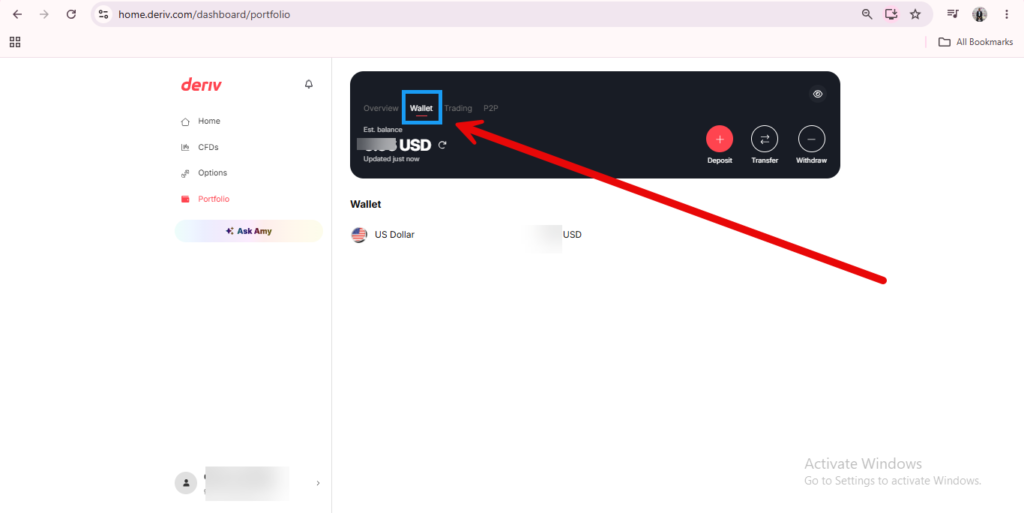Click the user avatar icon at bottom
Image resolution: width=1024 pixels, height=513 pixels.
coord(185,484)
